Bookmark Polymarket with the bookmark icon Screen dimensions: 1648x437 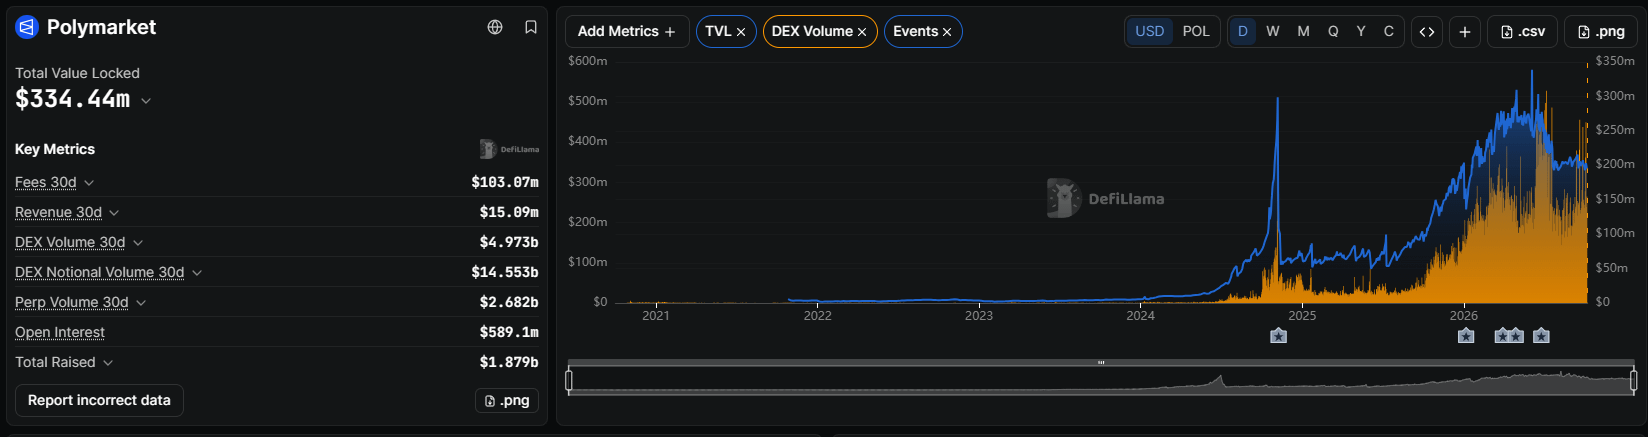coord(531,27)
